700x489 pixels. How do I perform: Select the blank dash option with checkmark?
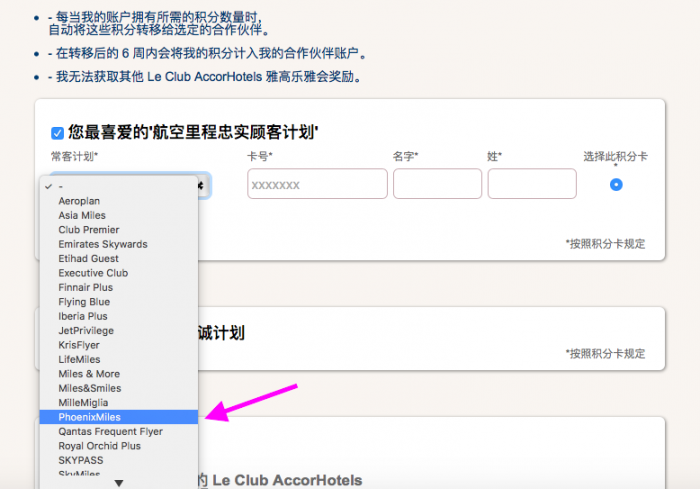[x=119, y=186]
